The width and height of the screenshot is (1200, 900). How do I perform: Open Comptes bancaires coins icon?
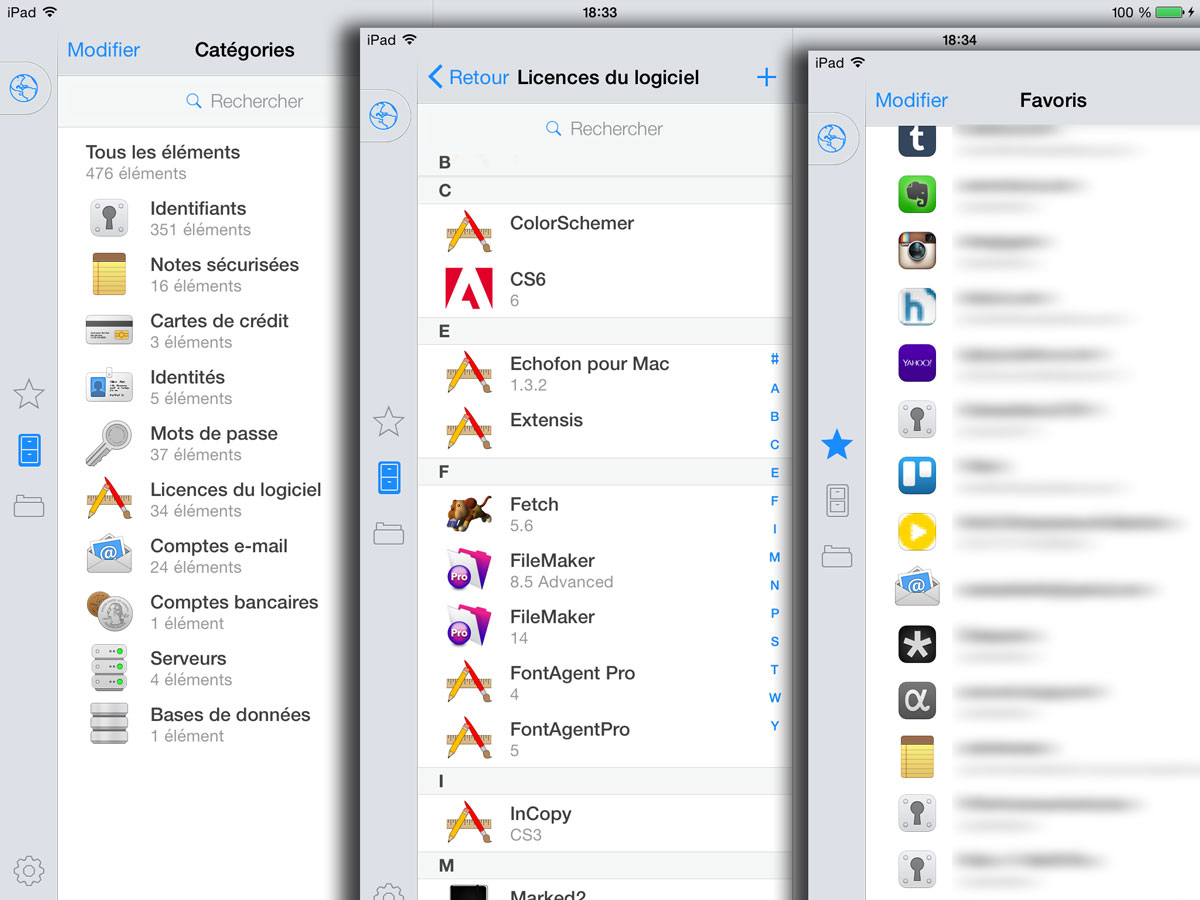[x=110, y=611]
